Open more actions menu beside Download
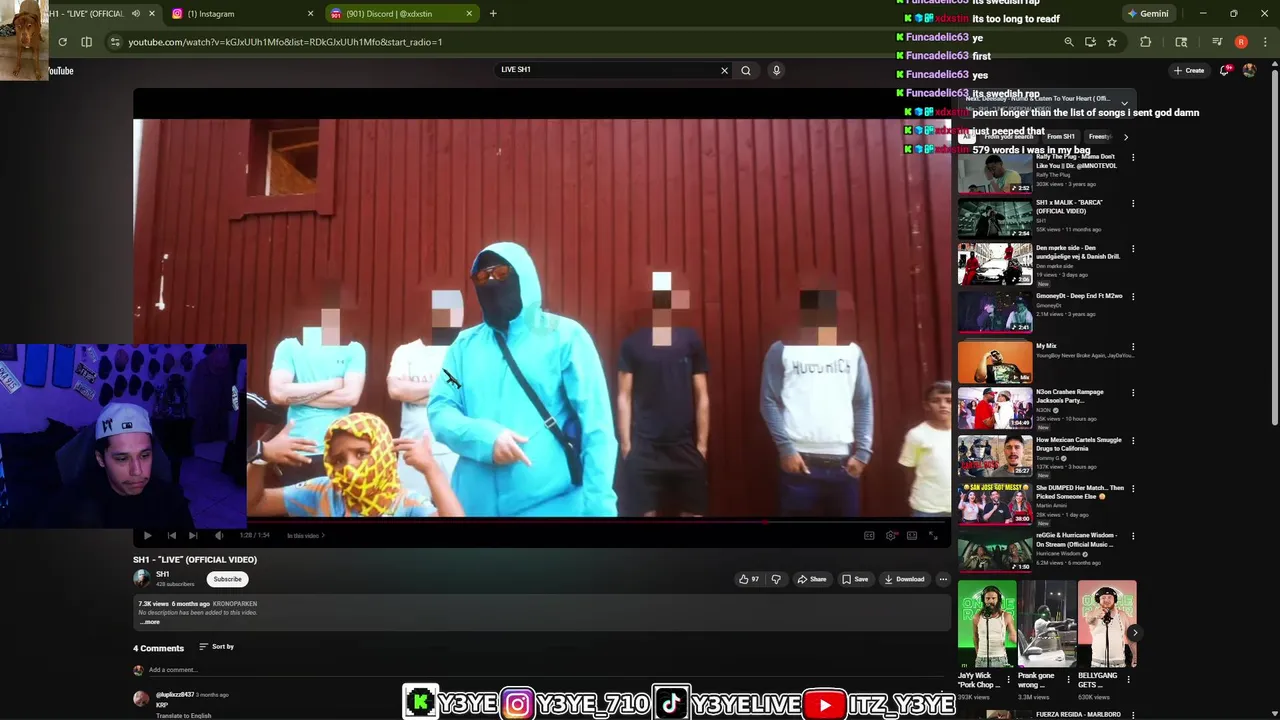The height and width of the screenshot is (720, 1280). coord(942,579)
